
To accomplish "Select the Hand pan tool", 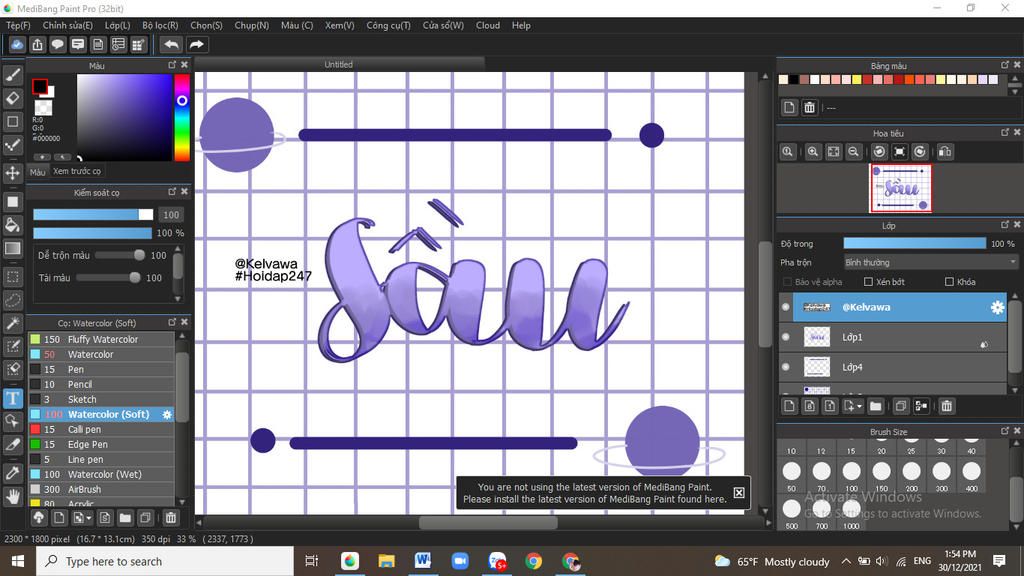I will click(12, 497).
